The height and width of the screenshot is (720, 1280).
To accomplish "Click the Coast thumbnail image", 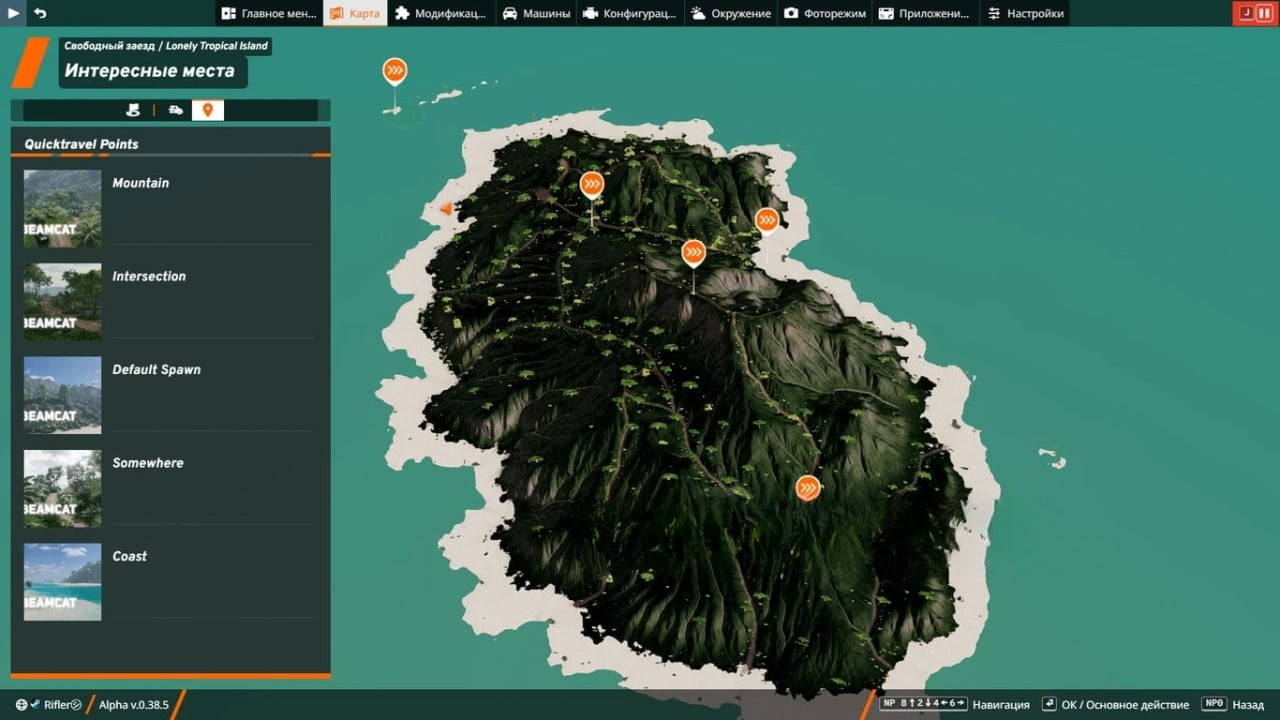I will 62,582.
